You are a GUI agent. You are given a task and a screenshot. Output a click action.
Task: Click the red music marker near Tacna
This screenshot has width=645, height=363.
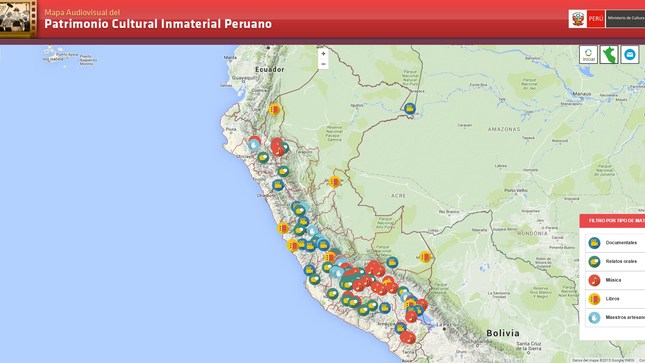pyautogui.click(x=408, y=337)
